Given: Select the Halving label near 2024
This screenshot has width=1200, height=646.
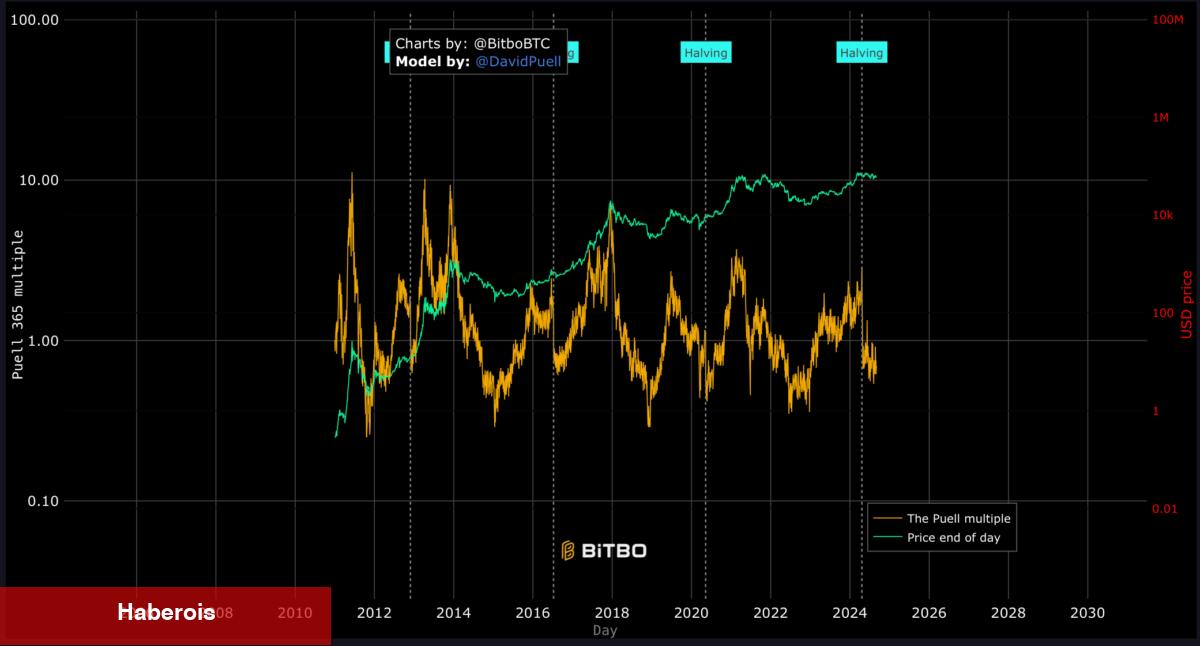Looking at the screenshot, I should coord(861,52).
